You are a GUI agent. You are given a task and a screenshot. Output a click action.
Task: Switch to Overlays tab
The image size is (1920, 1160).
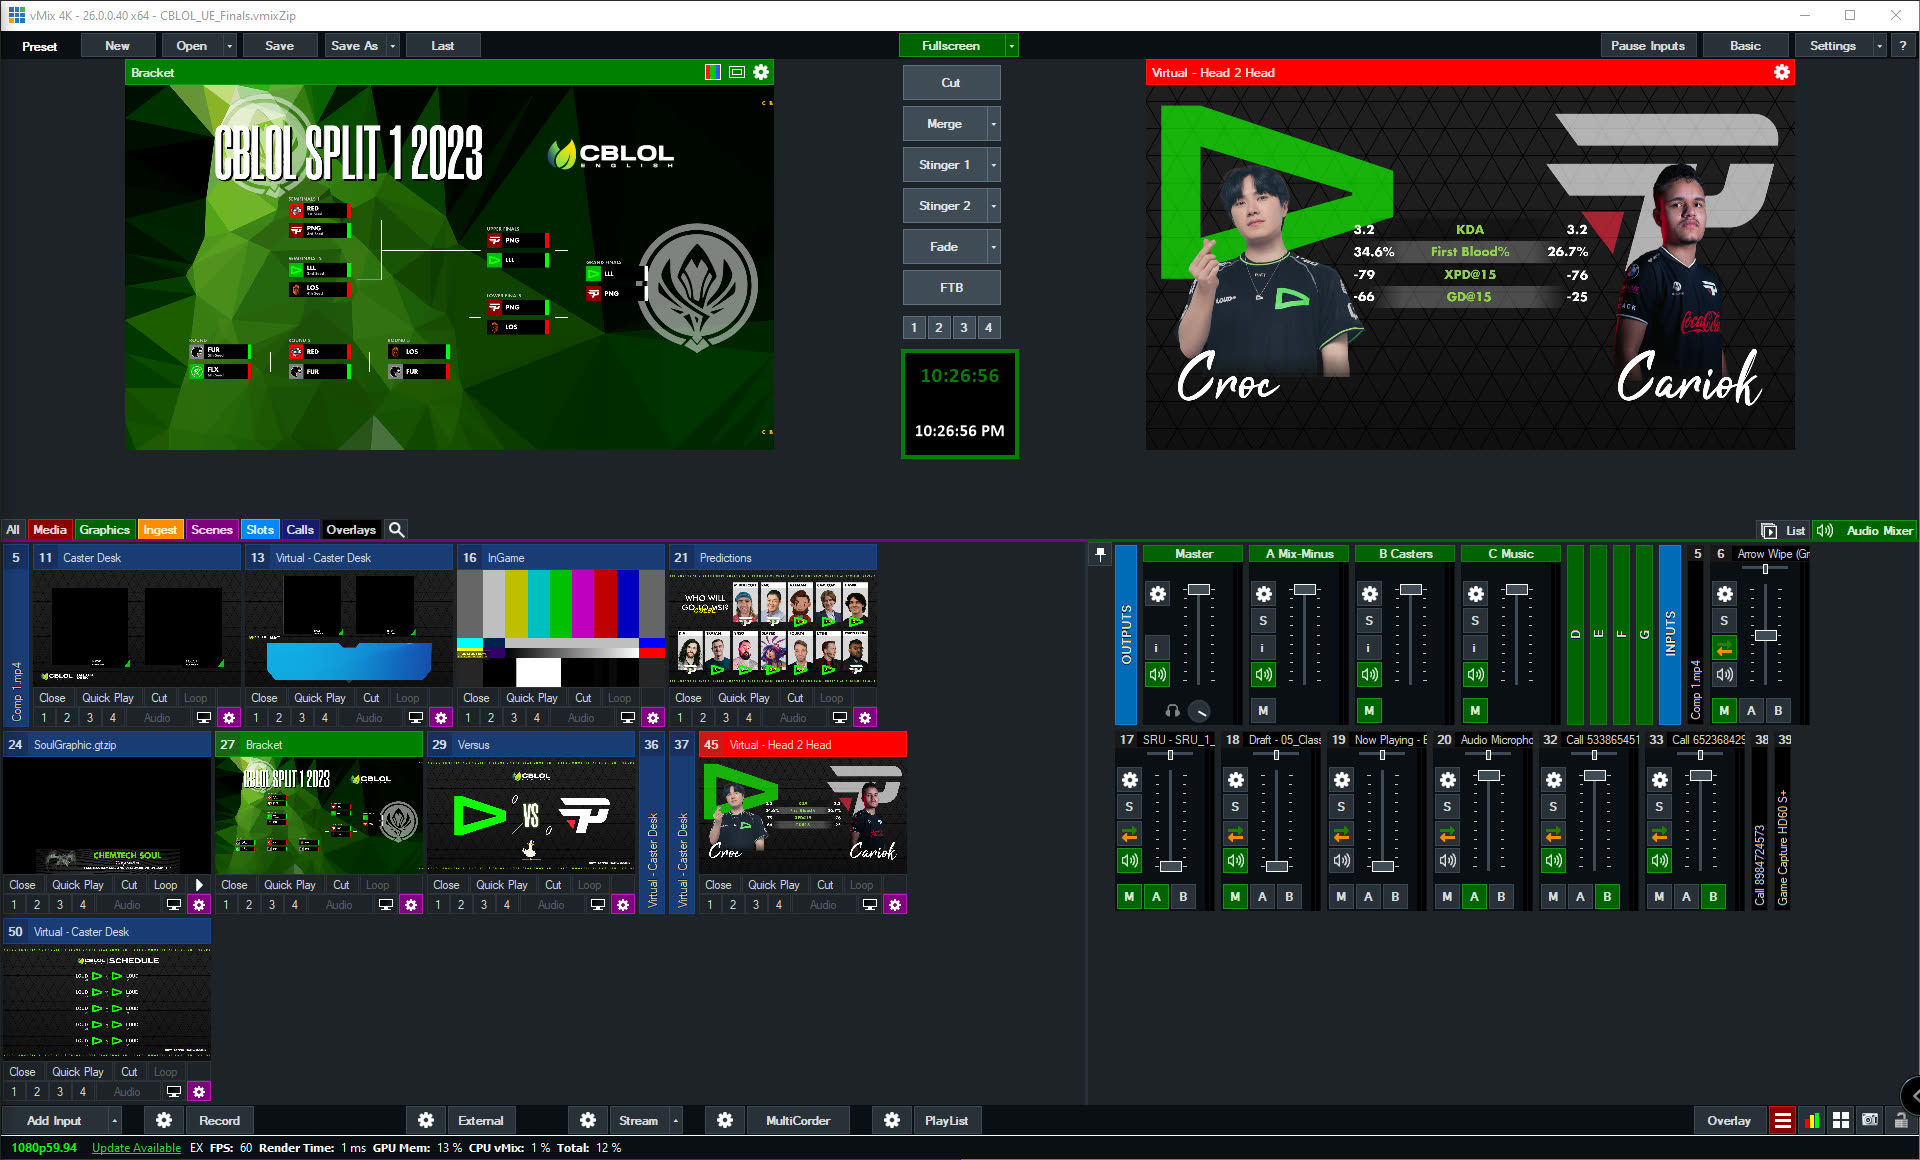pyautogui.click(x=351, y=530)
